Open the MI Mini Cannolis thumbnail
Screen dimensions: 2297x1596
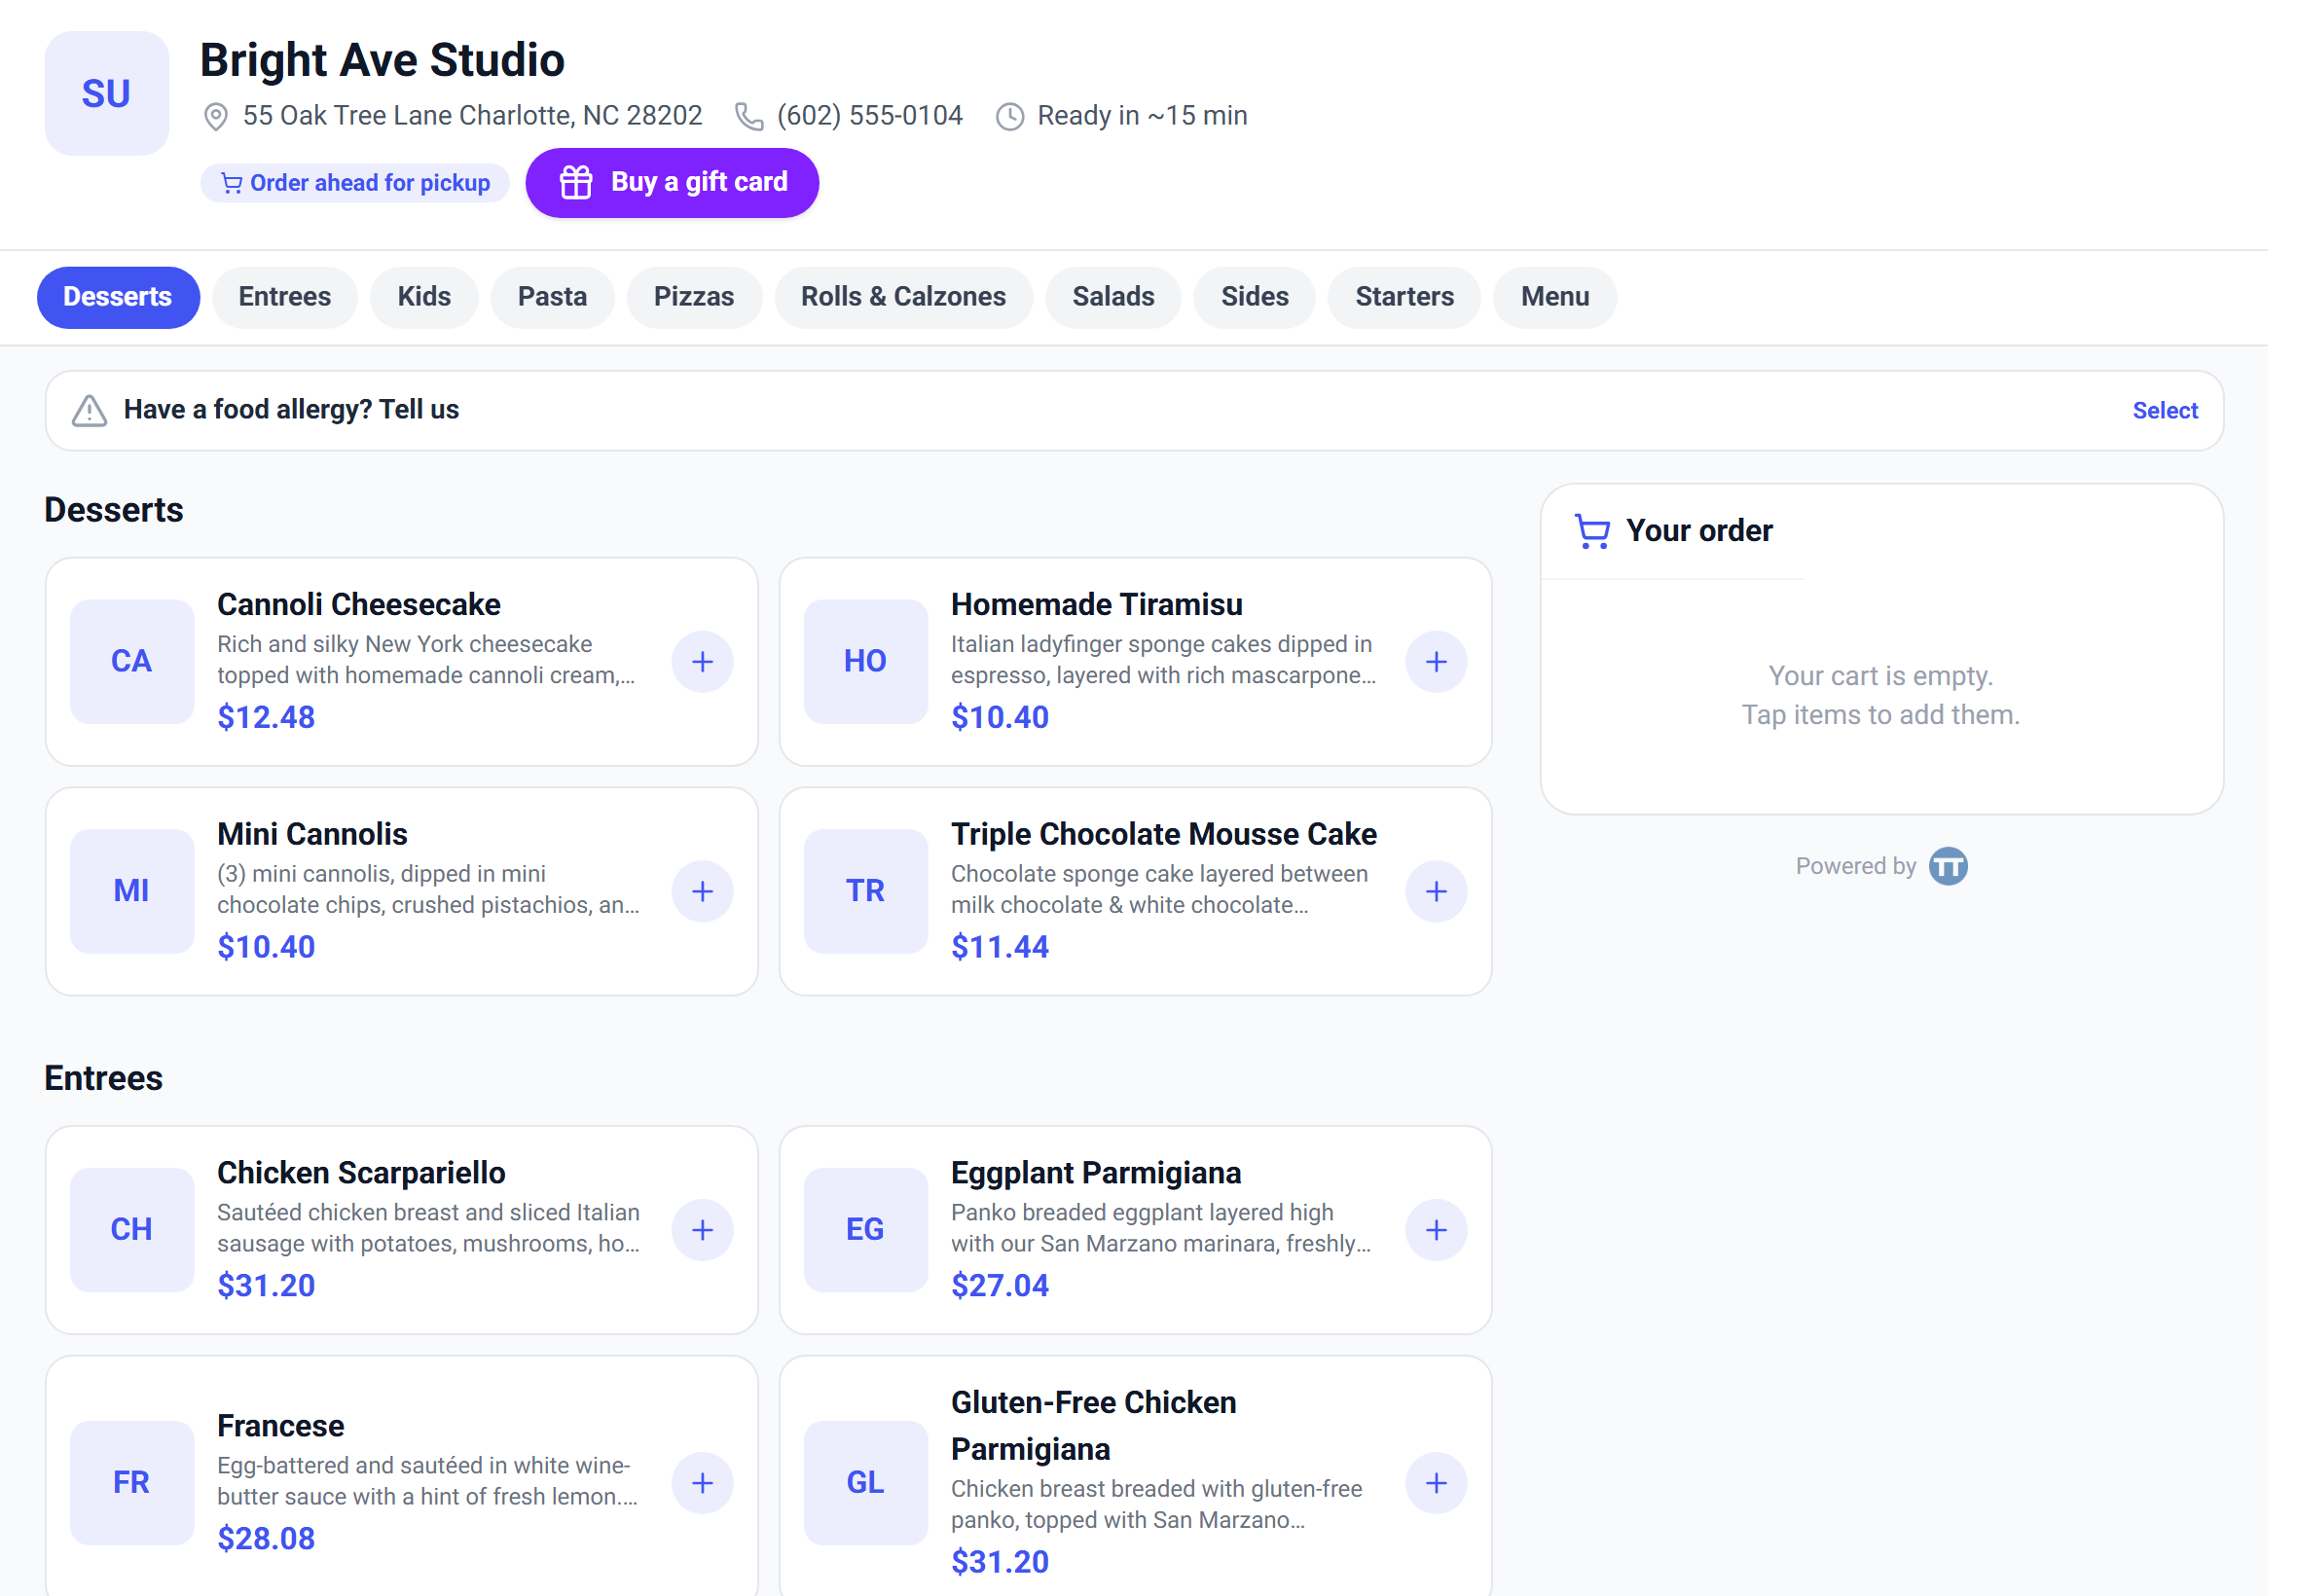131,890
